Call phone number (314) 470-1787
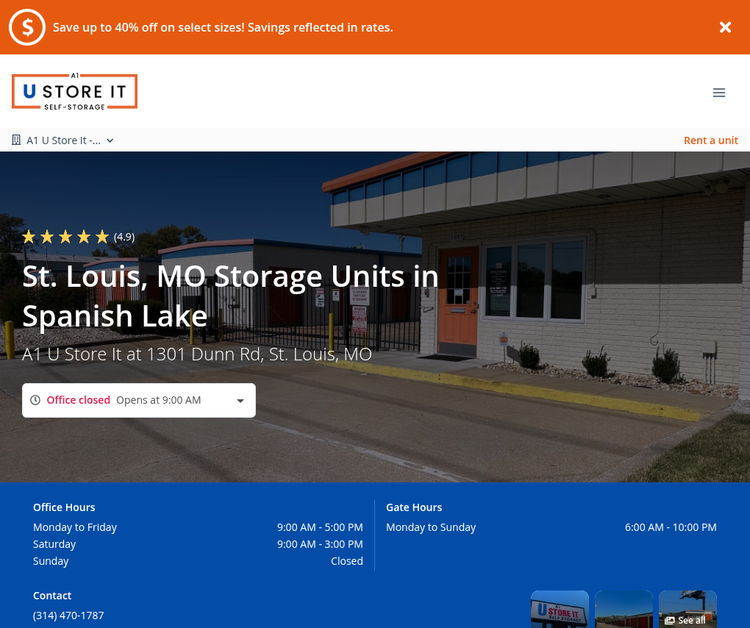The image size is (750, 628). [68, 615]
